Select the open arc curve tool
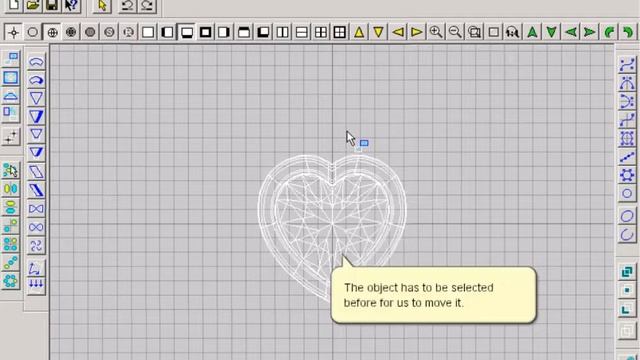Viewport: 640px width, 360px height. (x=627, y=235)
